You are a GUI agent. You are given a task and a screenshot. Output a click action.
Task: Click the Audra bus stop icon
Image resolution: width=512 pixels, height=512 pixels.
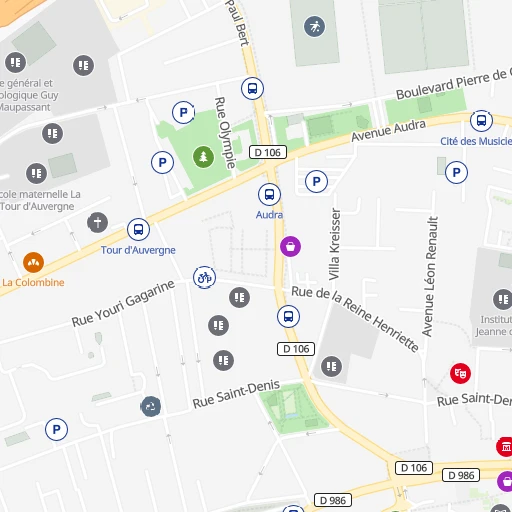tap(269, 194)
